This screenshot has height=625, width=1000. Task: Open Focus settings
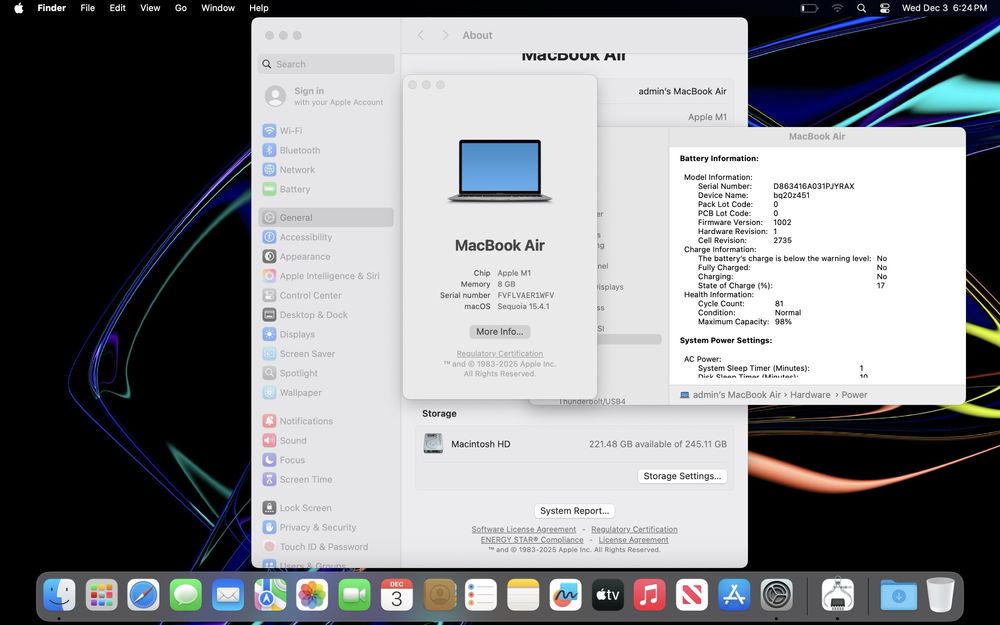pyautogui.click(x=326, y=460)
